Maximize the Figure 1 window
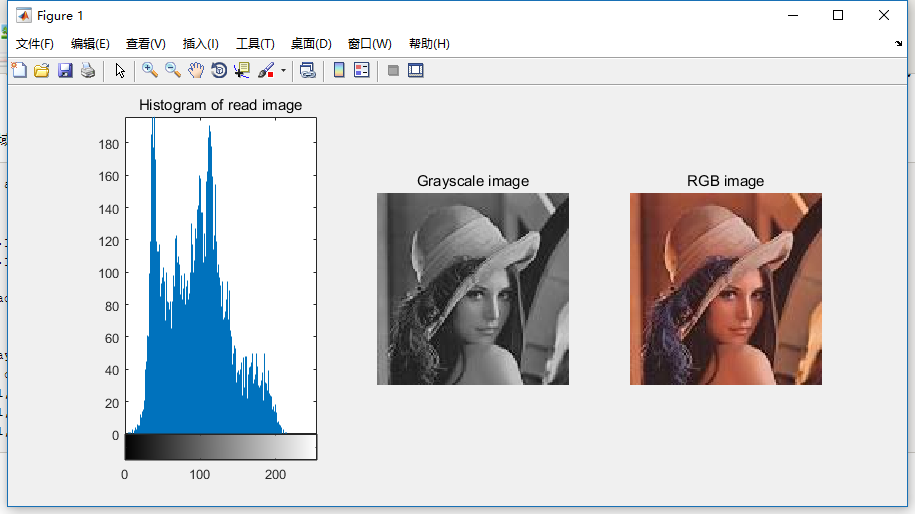This screenshot has width=915, height=514. tap(838, 15)
